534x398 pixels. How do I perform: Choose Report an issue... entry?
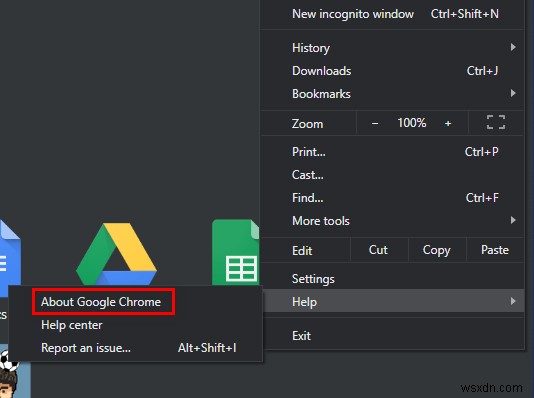pyautogui.click(x=136, y=348)
